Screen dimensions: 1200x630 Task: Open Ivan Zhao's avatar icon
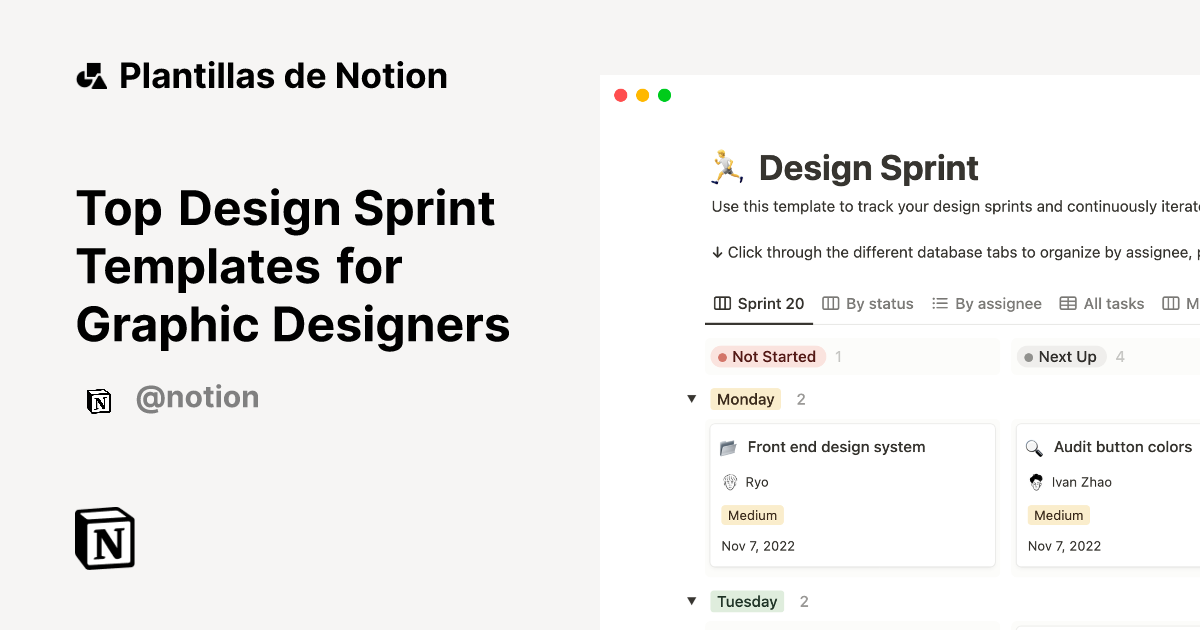tap(1037, 482)
